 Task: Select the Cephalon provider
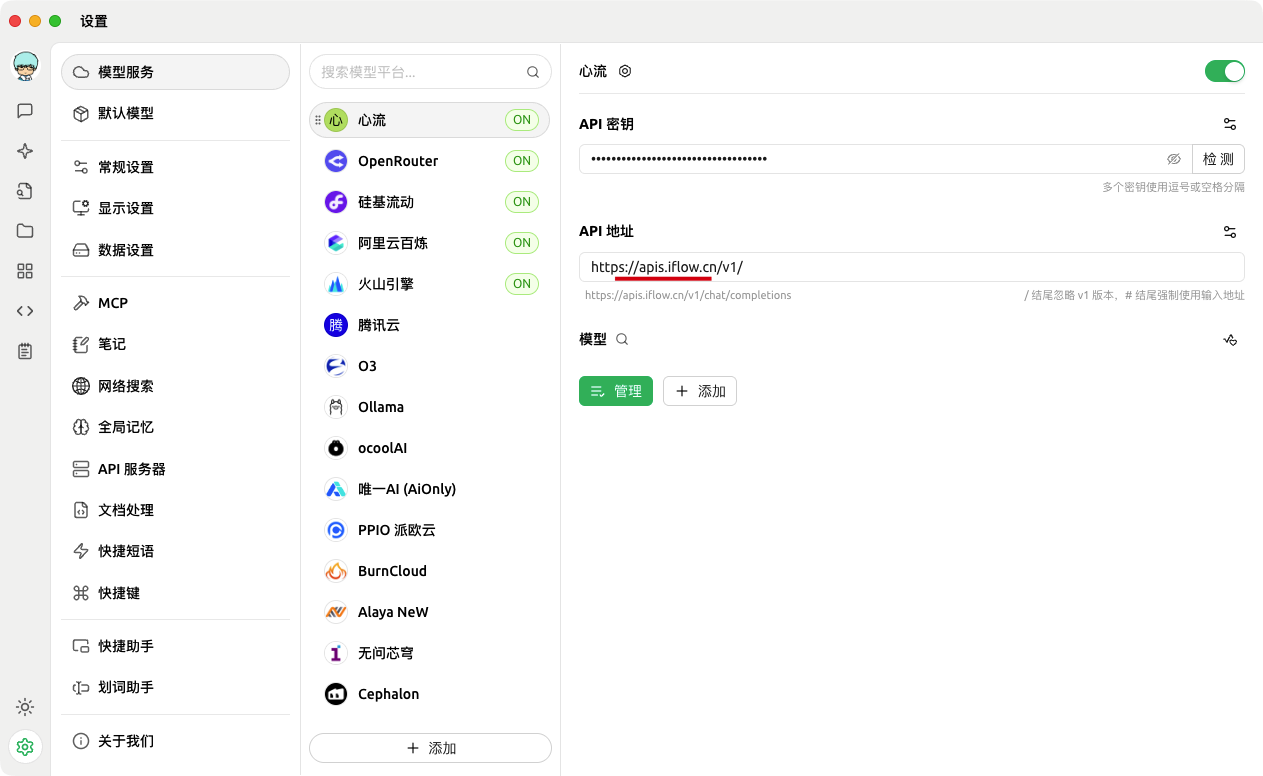tap(429, 694)
